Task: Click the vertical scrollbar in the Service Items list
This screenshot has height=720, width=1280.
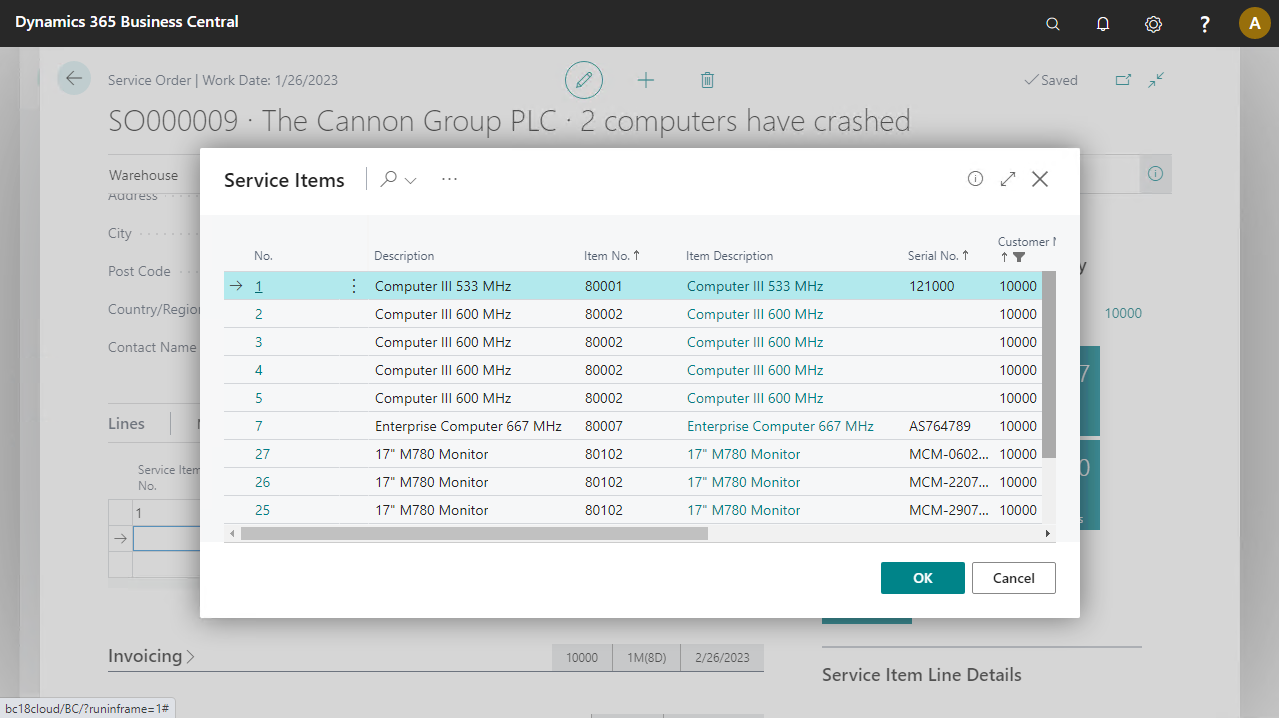Action: point(1049,365)
